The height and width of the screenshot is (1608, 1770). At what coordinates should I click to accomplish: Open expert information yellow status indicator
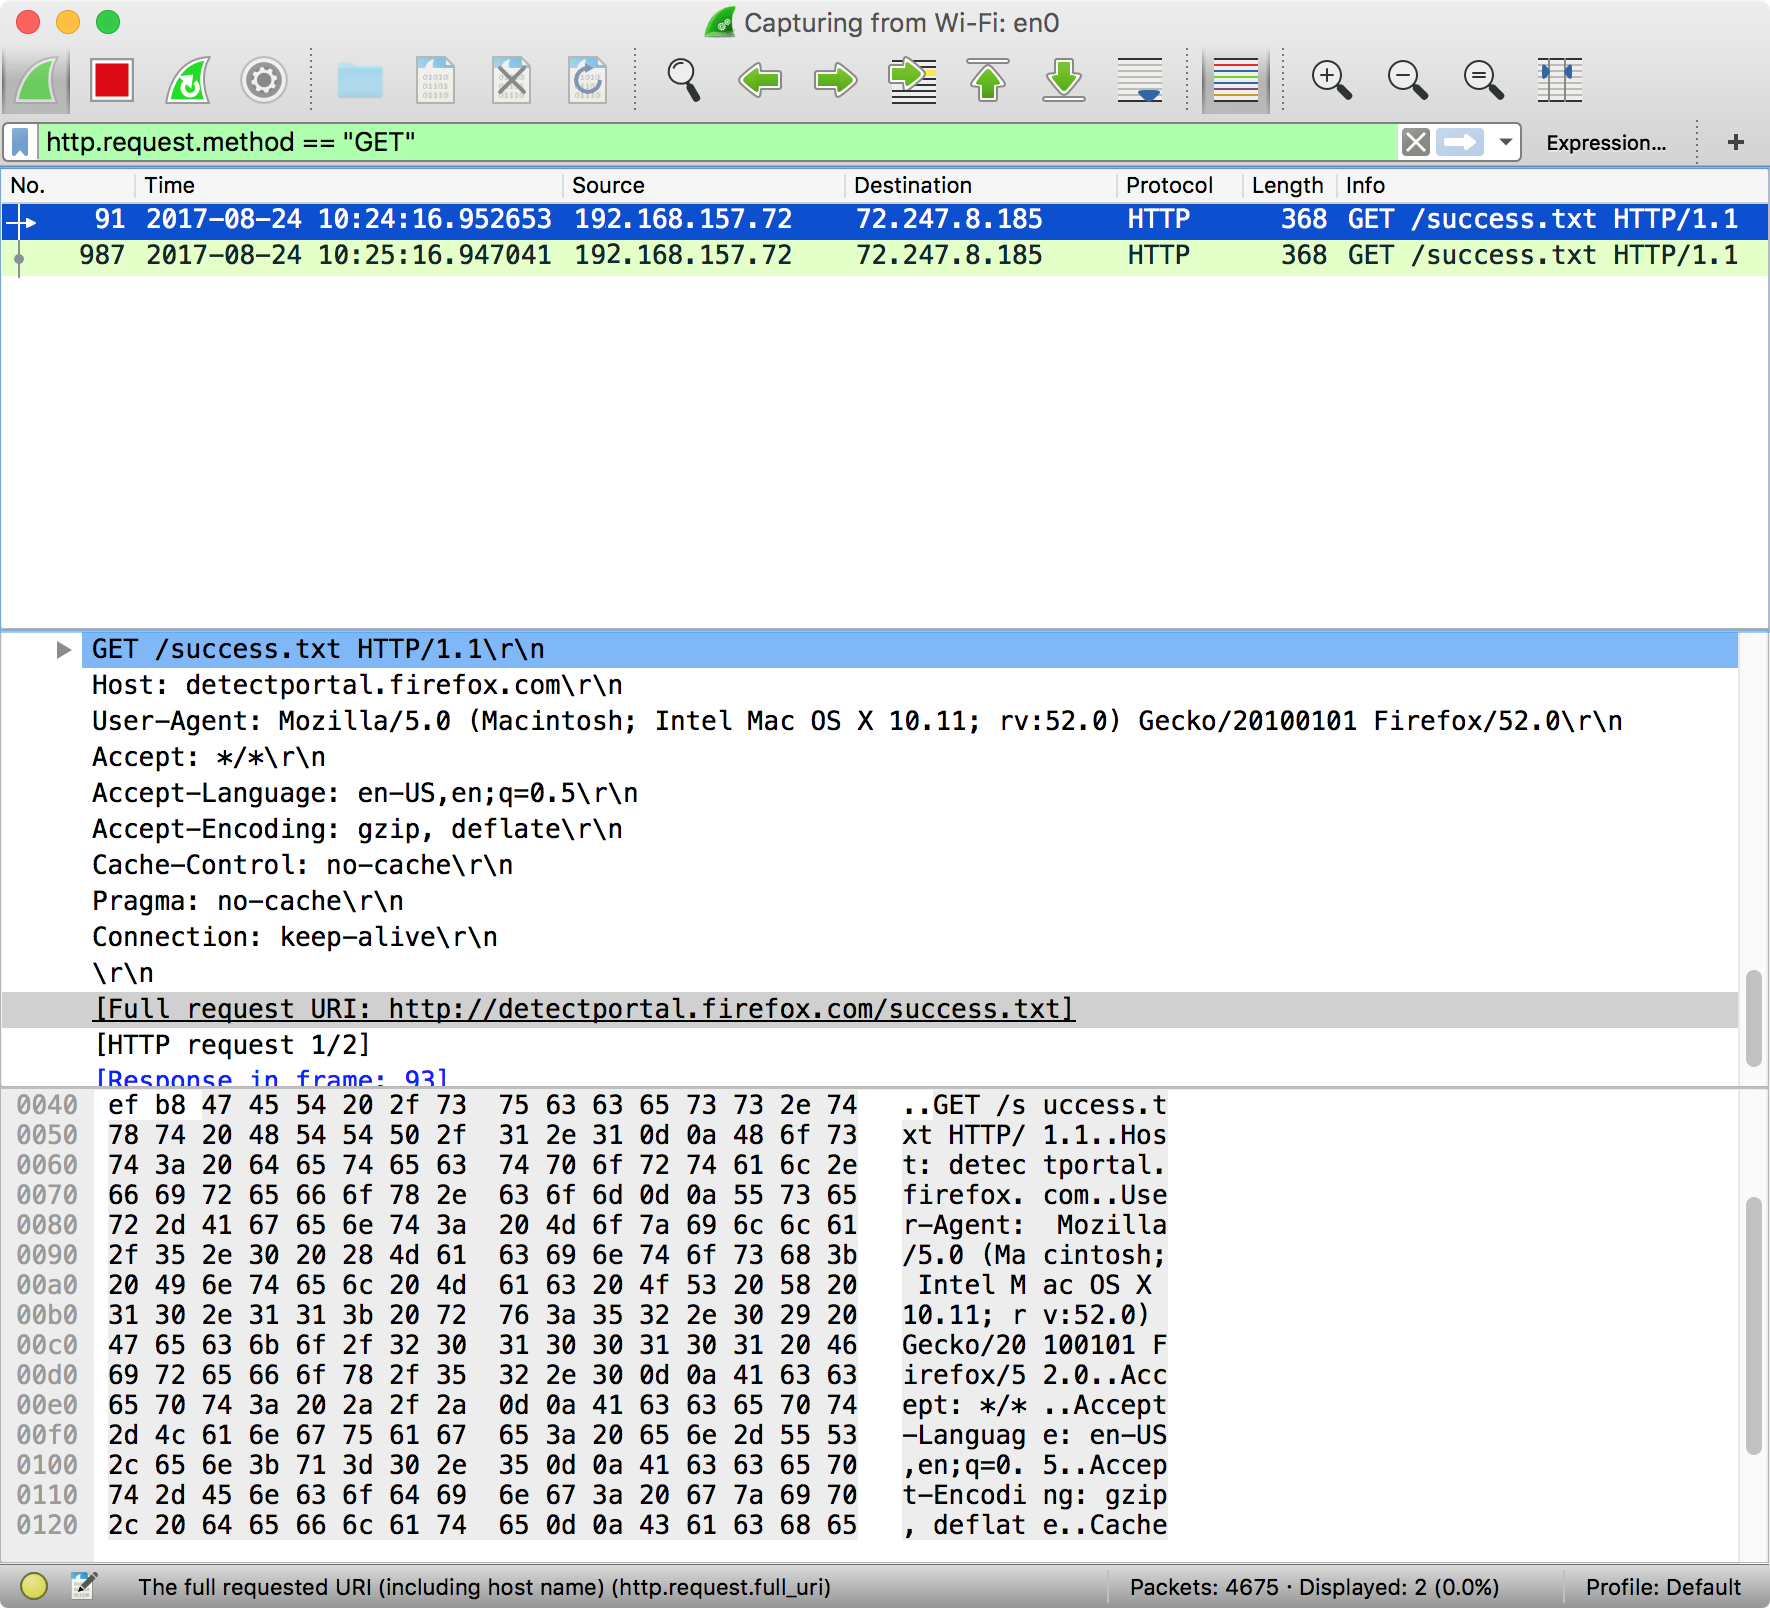pos(34,1586)
